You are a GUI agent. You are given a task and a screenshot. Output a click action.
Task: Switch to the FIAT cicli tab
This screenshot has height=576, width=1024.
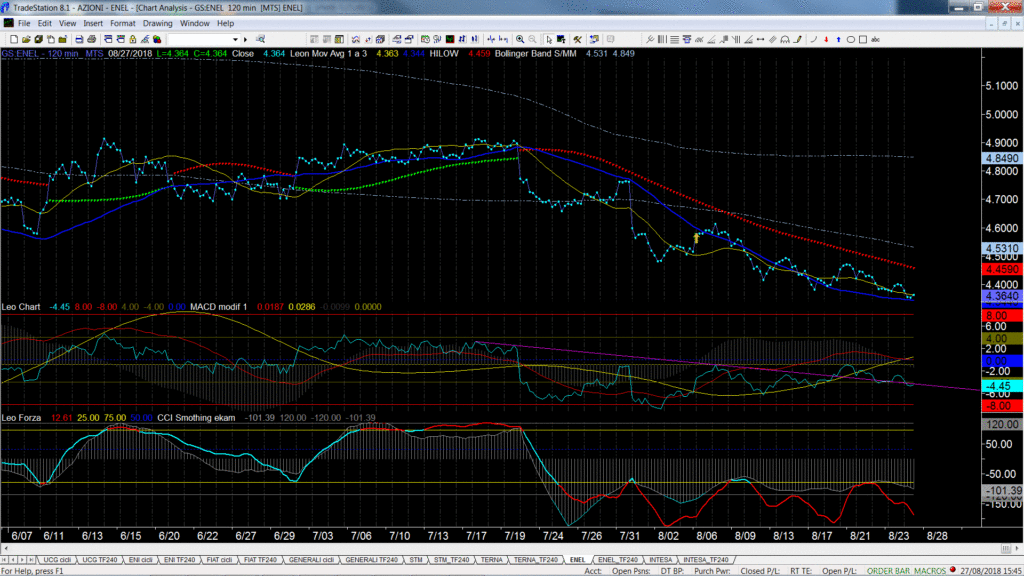pyautogui.click(x=219, y=560)
